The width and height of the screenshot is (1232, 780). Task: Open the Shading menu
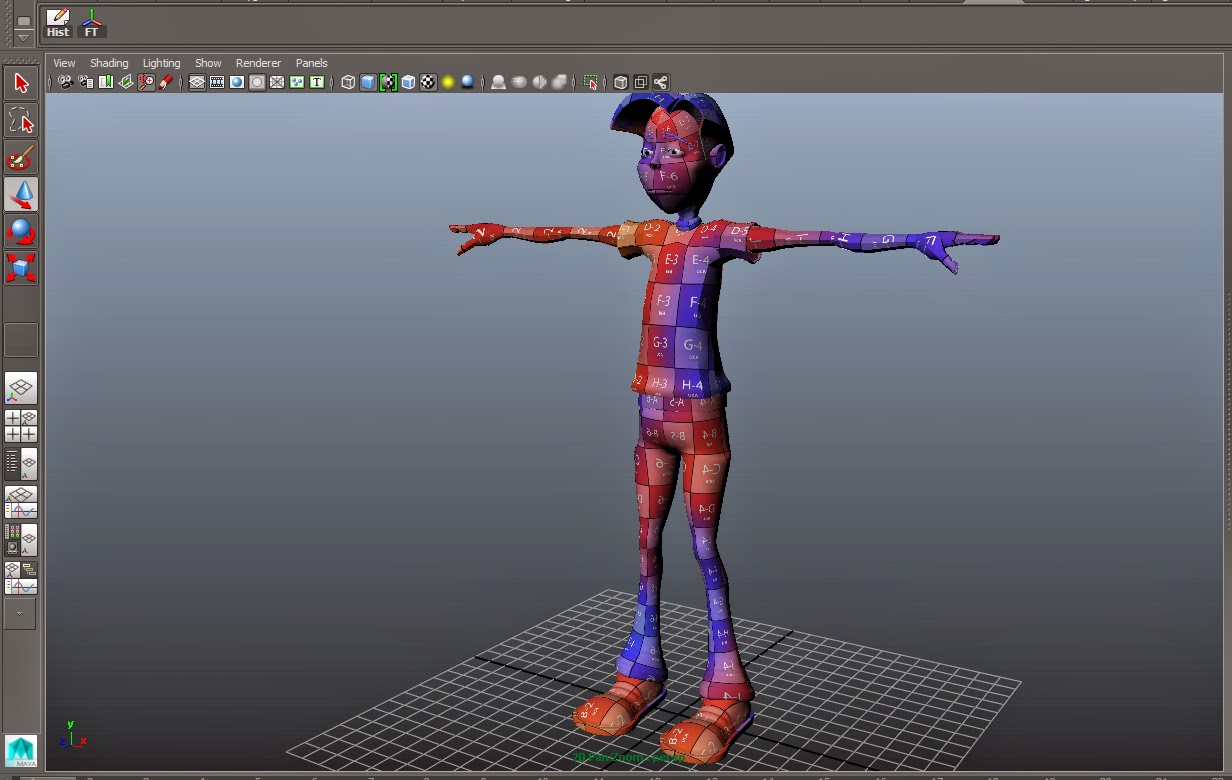point(109,62)
